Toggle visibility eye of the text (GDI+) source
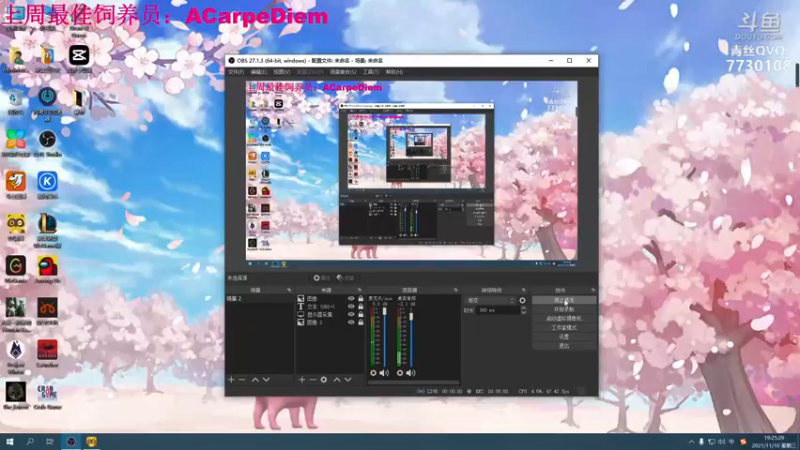Image resolution: width=800 pixels, height=450 pixels. [x=351, y=307]
